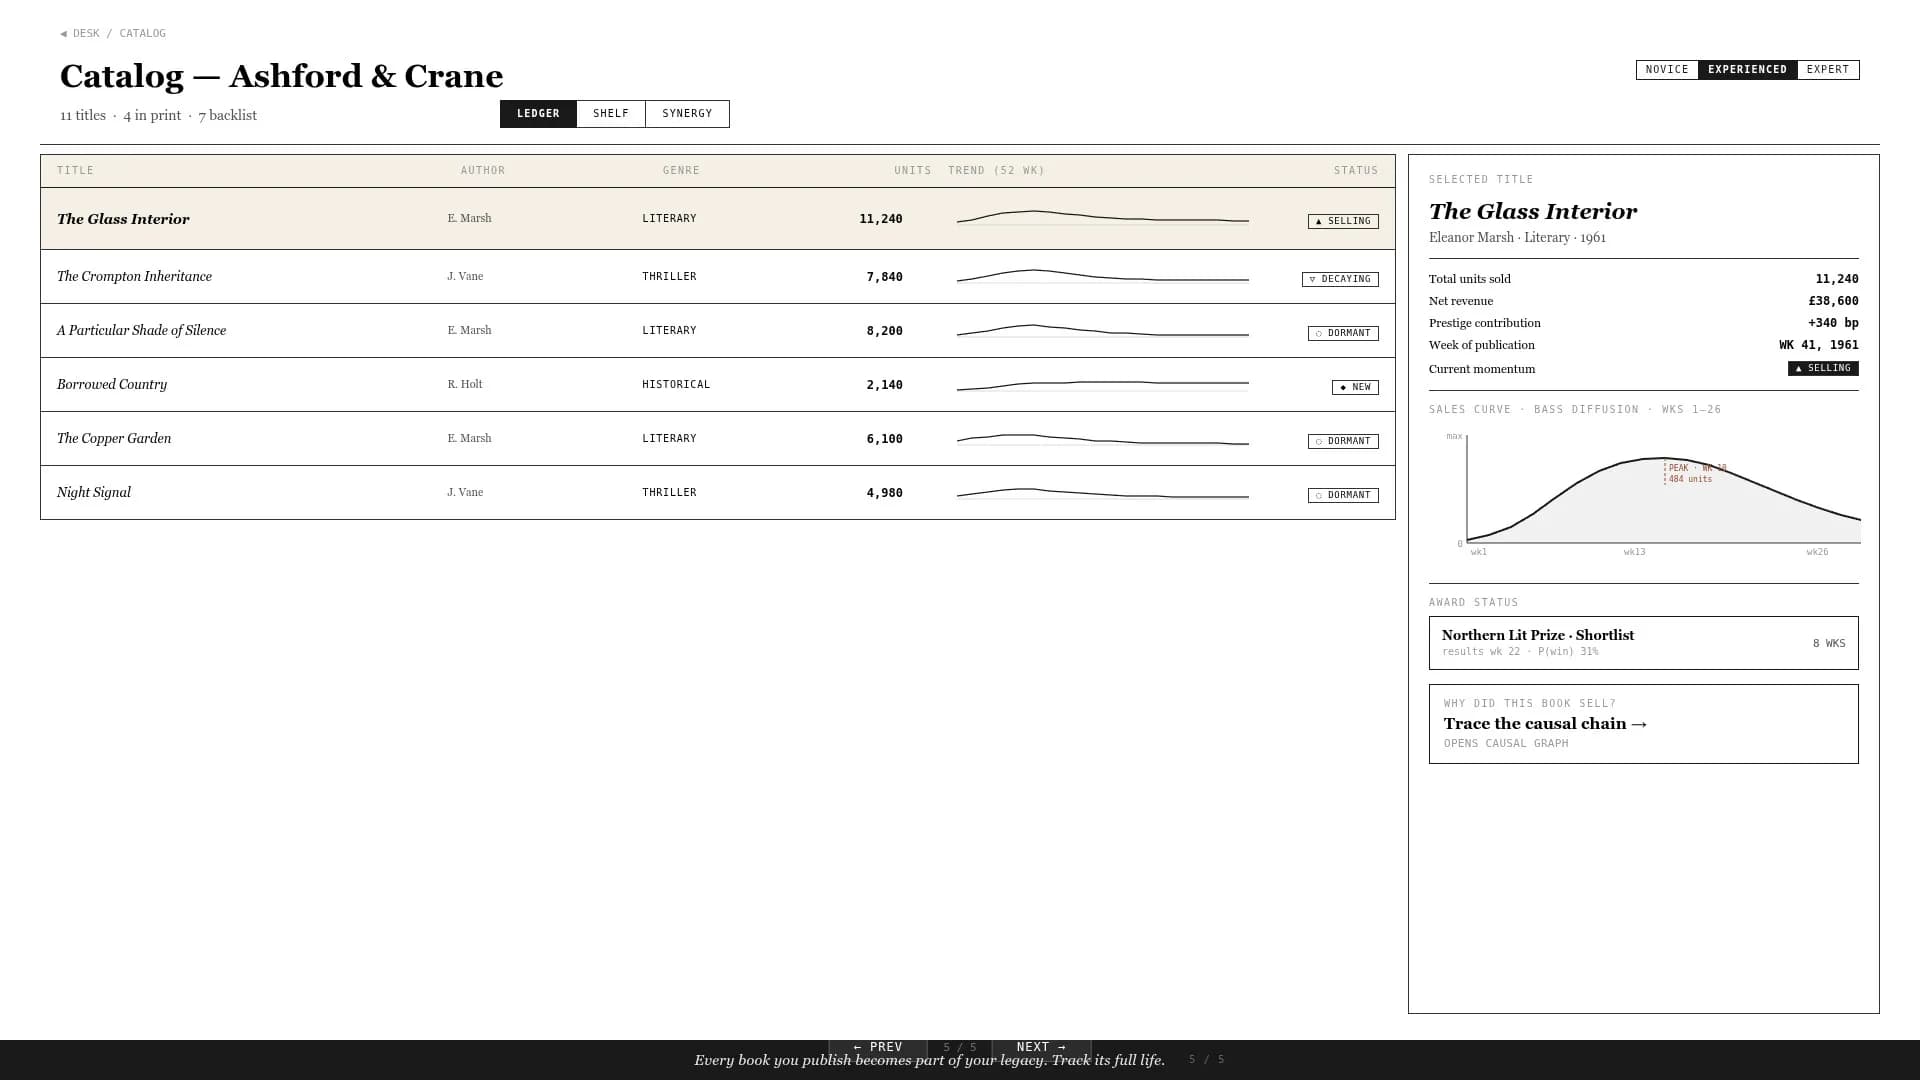Viewport: 1920px width, 1080px height.
Task: Select Experienced difficulty level
Action: pos(1747,70)
